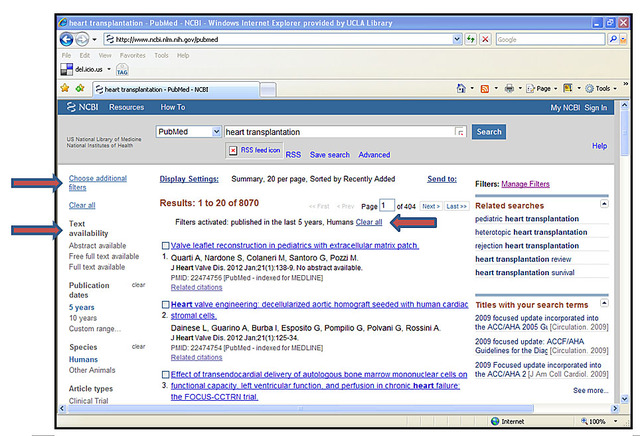Open Display Settings link
Image resolution: width=640 pixels, height=436 pixels.
(x=189, y=179)
